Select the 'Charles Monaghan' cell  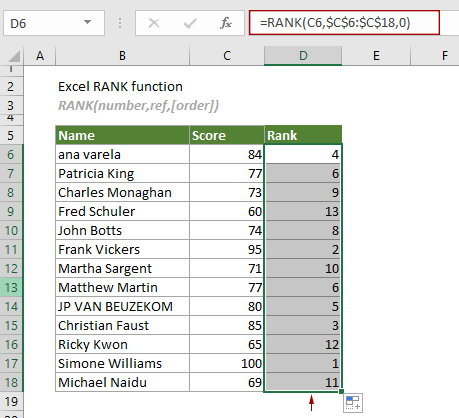tap(122, 192)
